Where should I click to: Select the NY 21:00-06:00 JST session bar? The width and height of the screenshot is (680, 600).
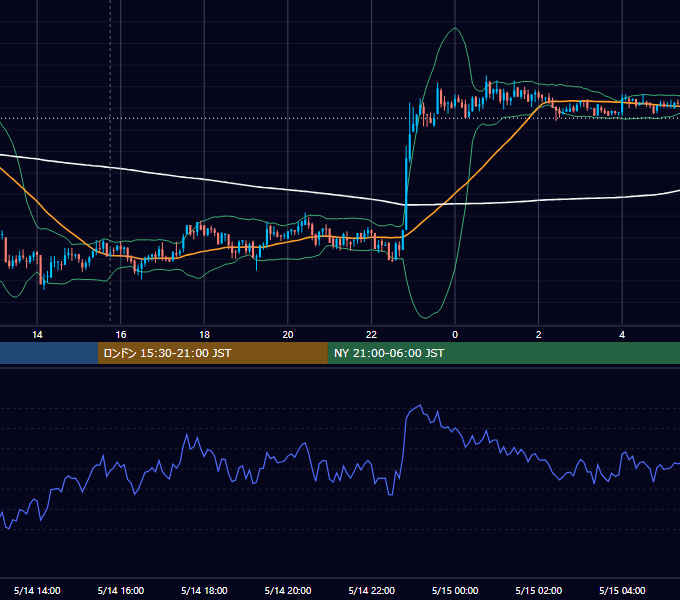503,353
